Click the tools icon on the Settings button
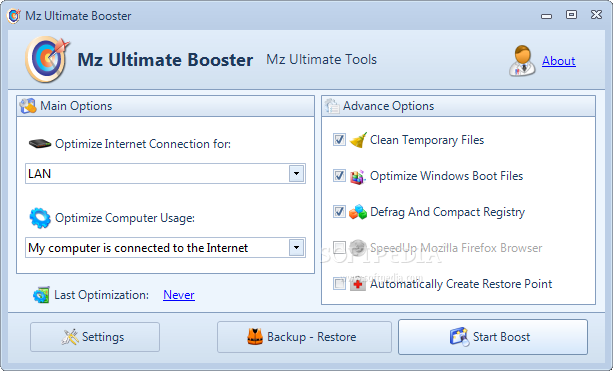The image size is (613, 371). coord(70,337)
